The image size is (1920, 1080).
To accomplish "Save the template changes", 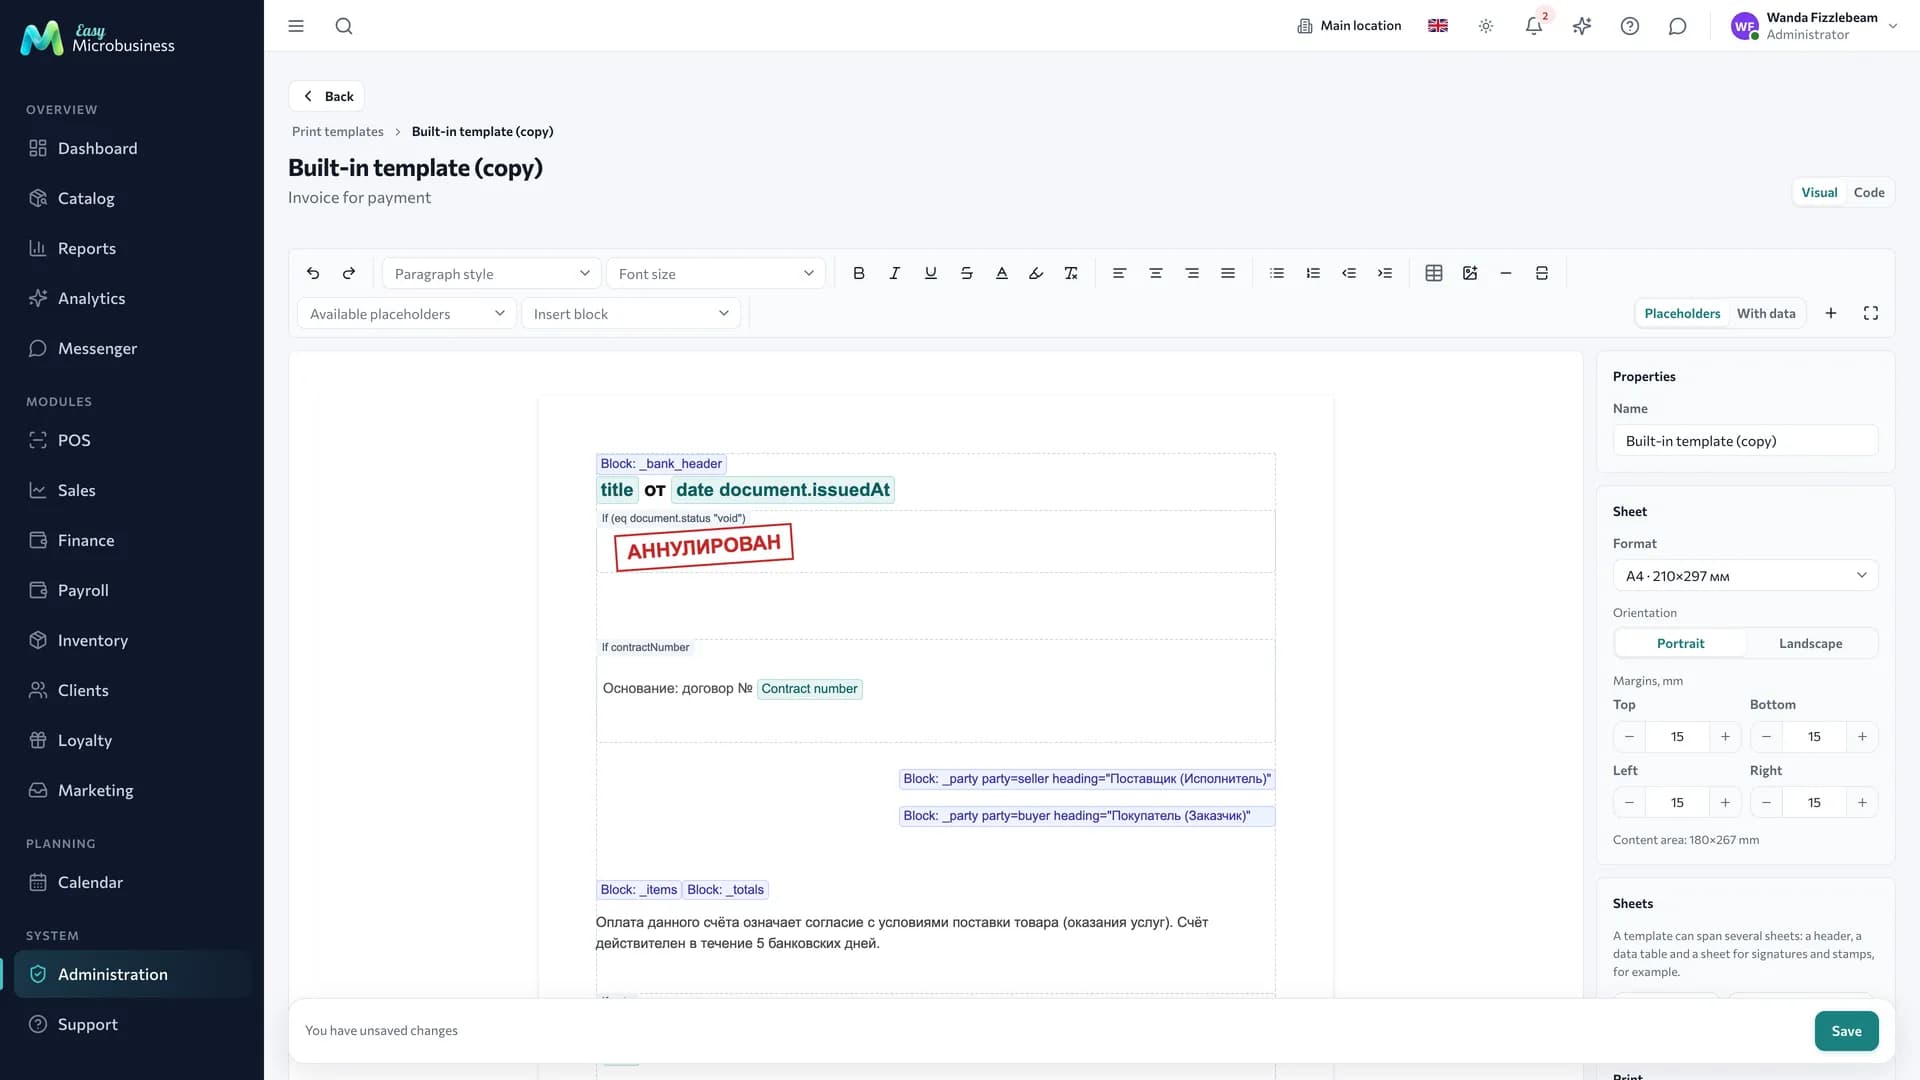I will pos(1846,1031).
